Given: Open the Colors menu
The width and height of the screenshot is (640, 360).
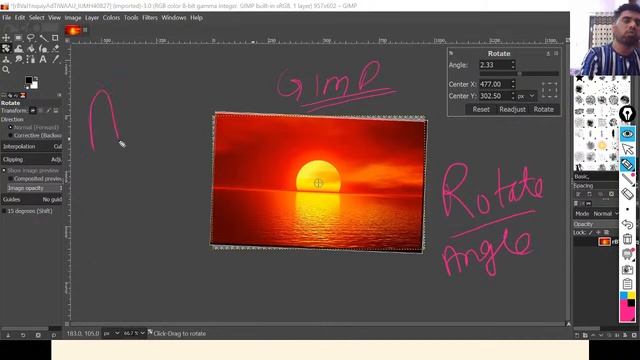Looking at the screenshot, I should (111, 18).
